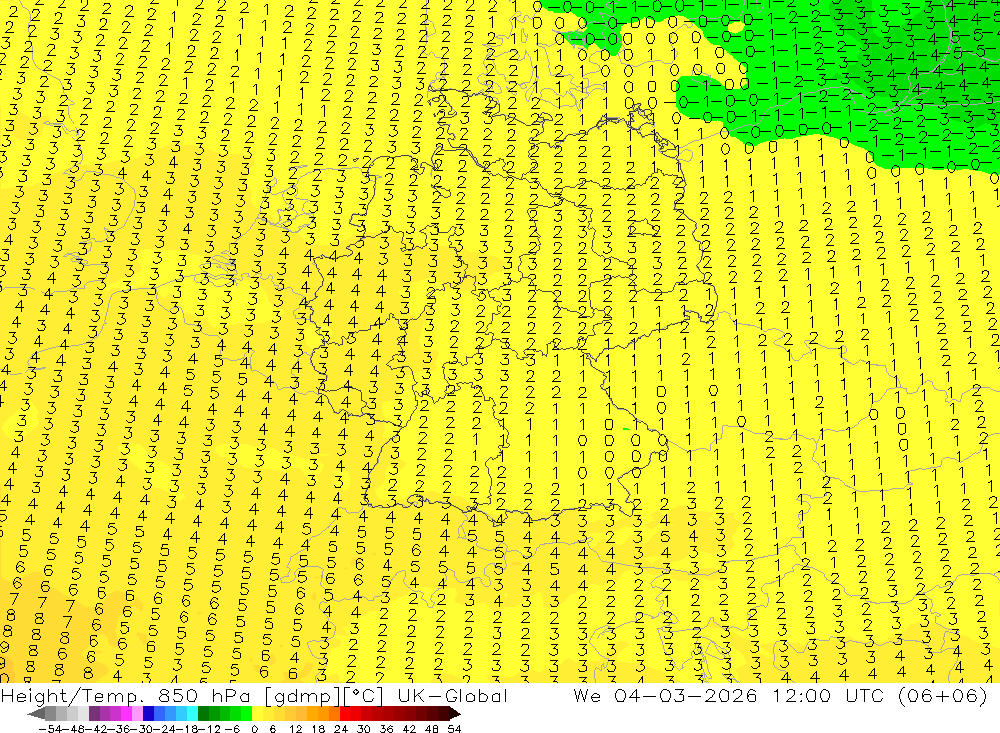This screenshot has width=1000, height=733.
Task: Click the '54' legend scale value
Action: [454, 729]
